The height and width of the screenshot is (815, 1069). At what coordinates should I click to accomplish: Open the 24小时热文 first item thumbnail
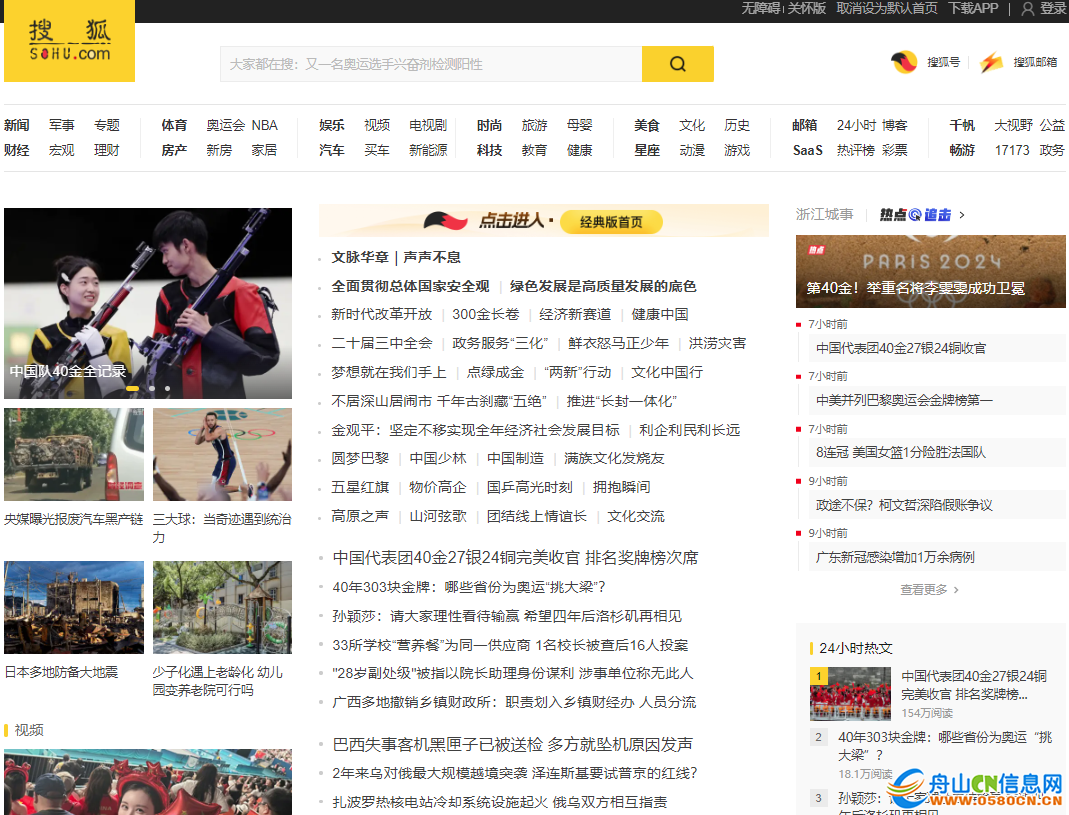tap(850, 694)
